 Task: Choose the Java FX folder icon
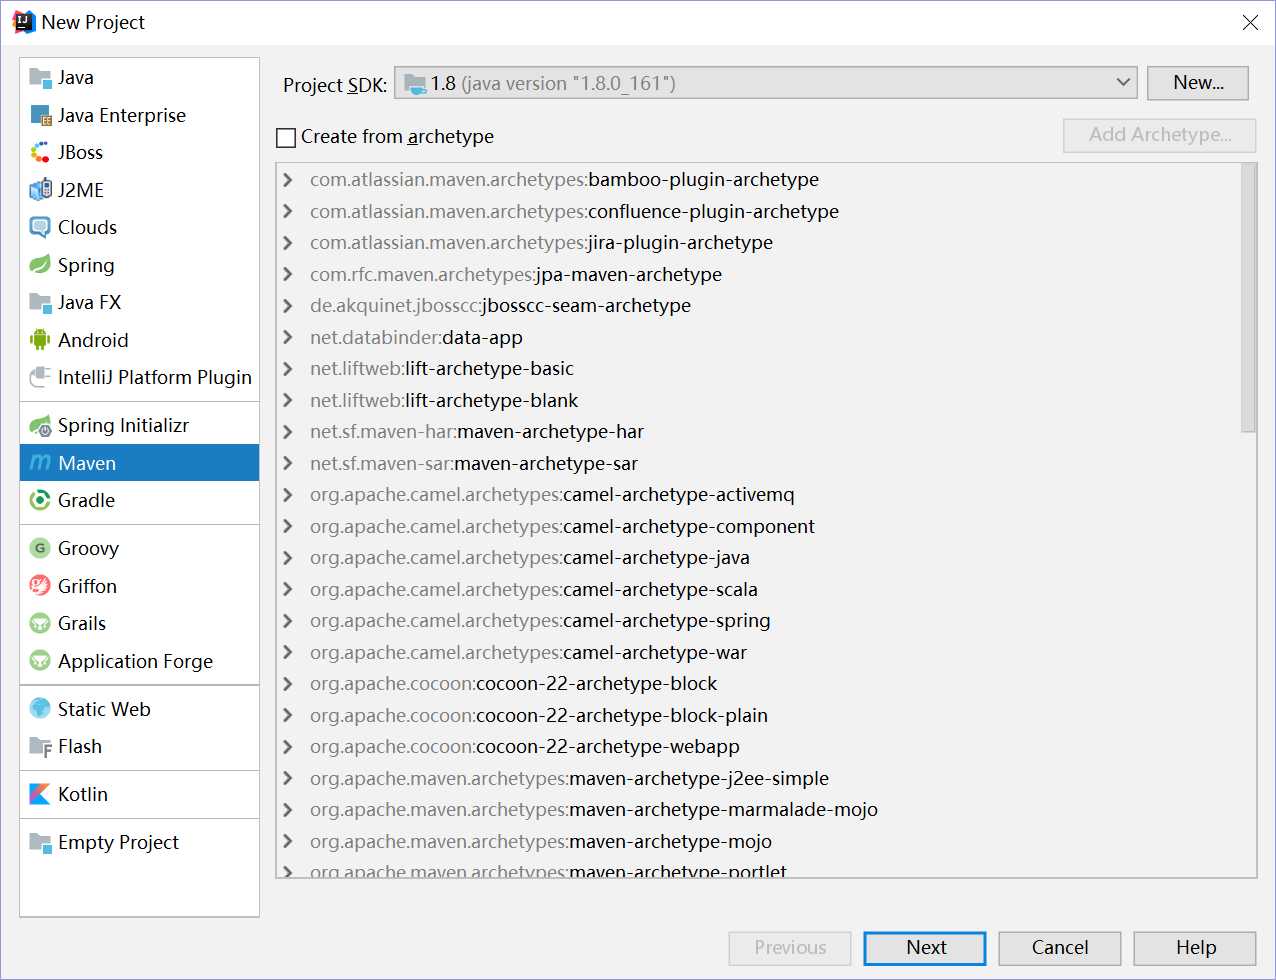[40, 303]
